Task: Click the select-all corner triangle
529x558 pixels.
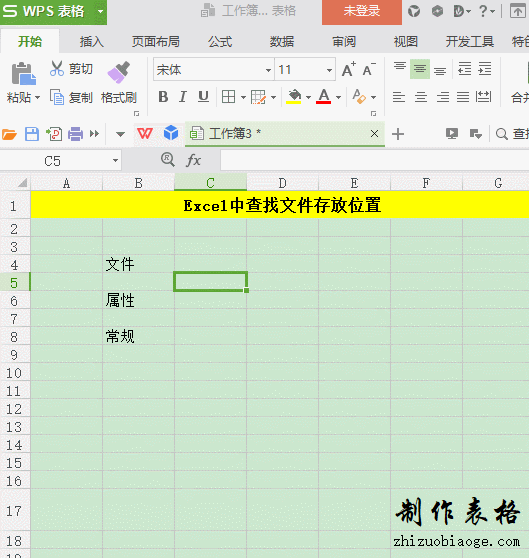Action: coord(22,183)
